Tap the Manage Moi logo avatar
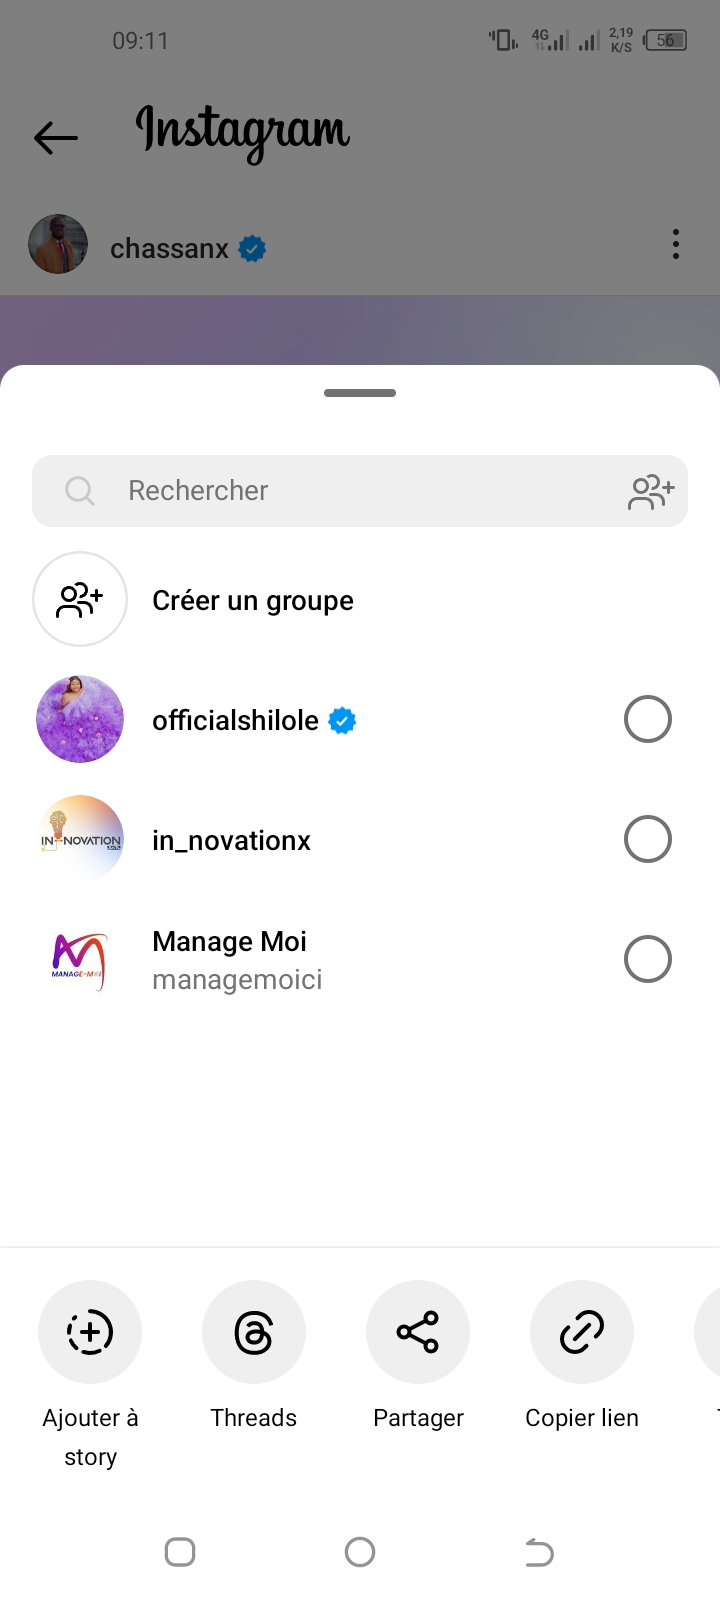This screenshot has width=720, height=1600. tap(80, 960)
